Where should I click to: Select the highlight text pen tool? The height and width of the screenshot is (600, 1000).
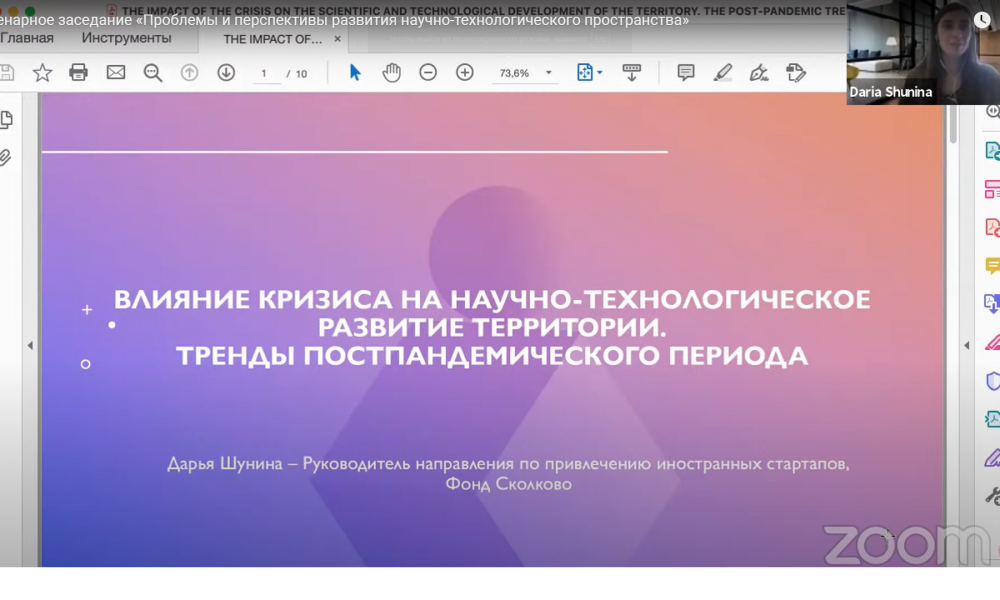pyautogui.click(x=723, y=73)
